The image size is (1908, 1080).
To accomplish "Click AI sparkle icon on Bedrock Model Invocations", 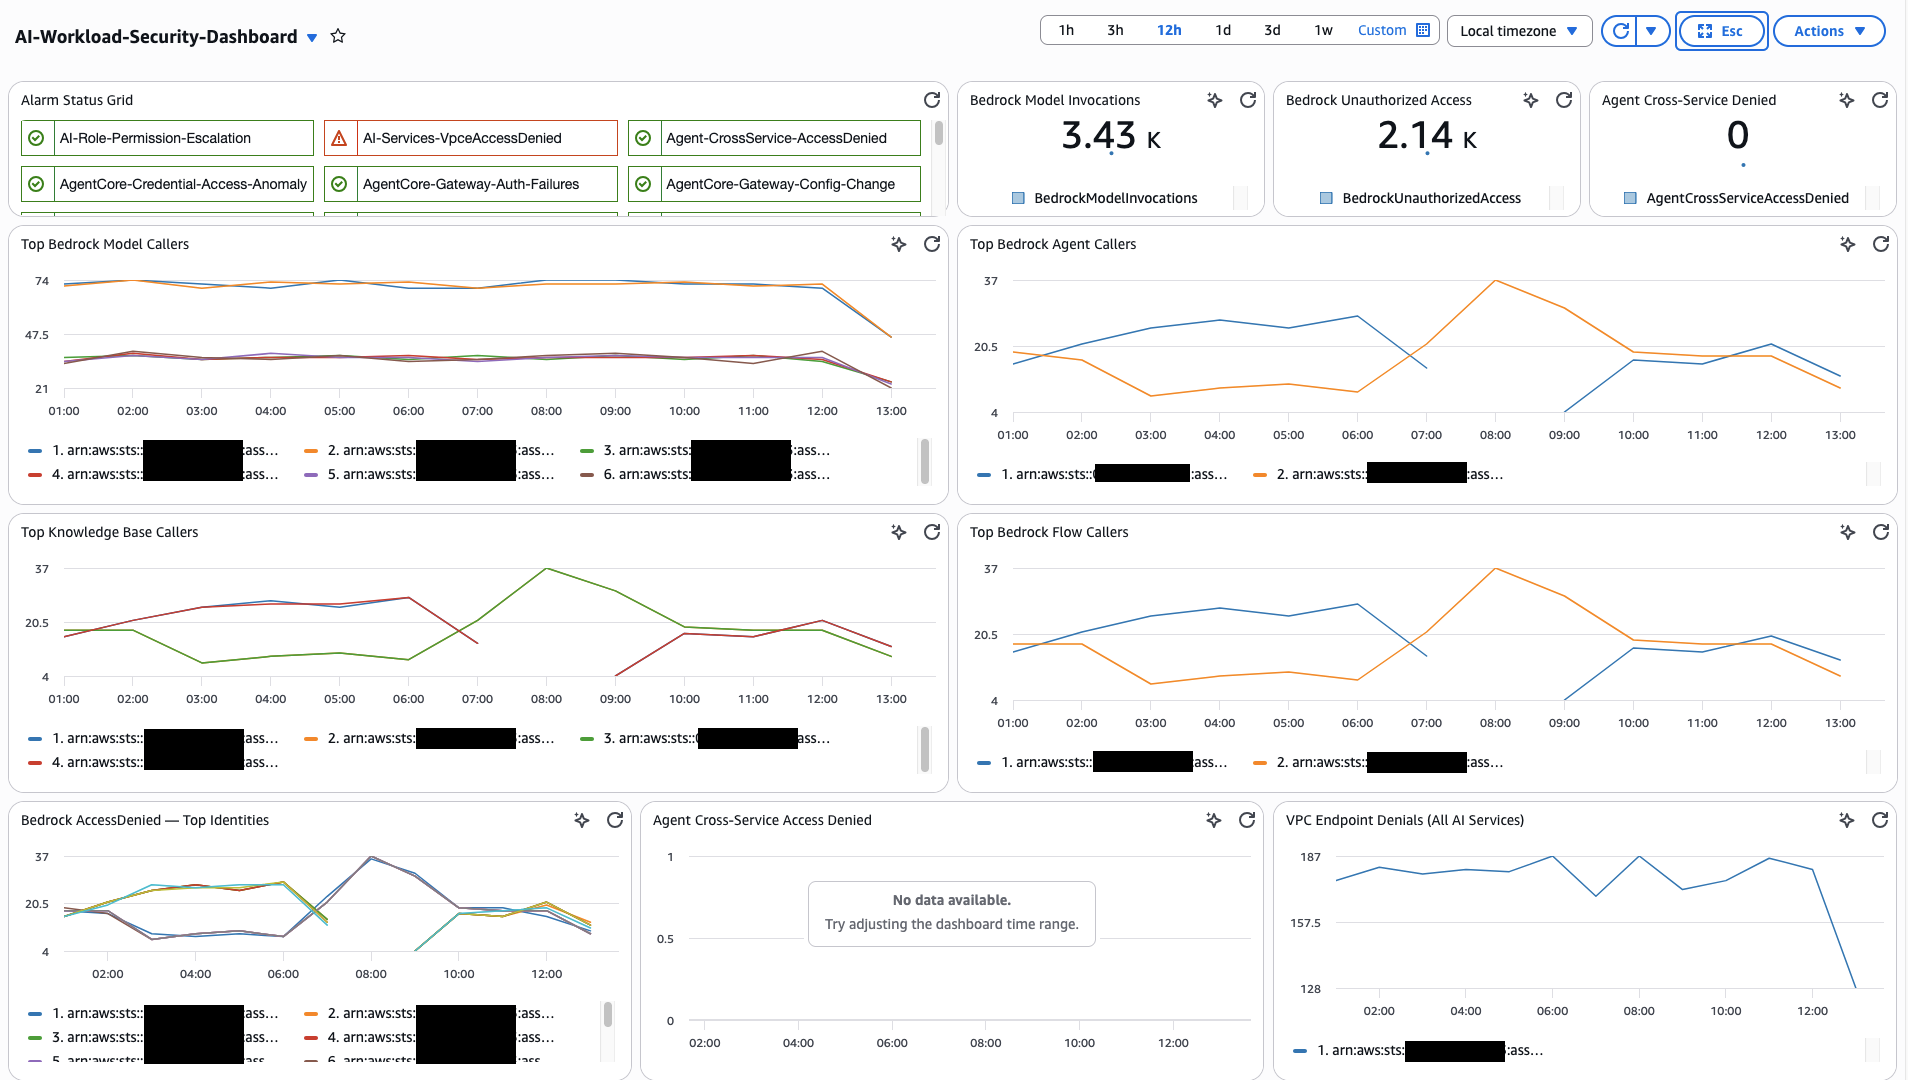I will pos(1215,100).
